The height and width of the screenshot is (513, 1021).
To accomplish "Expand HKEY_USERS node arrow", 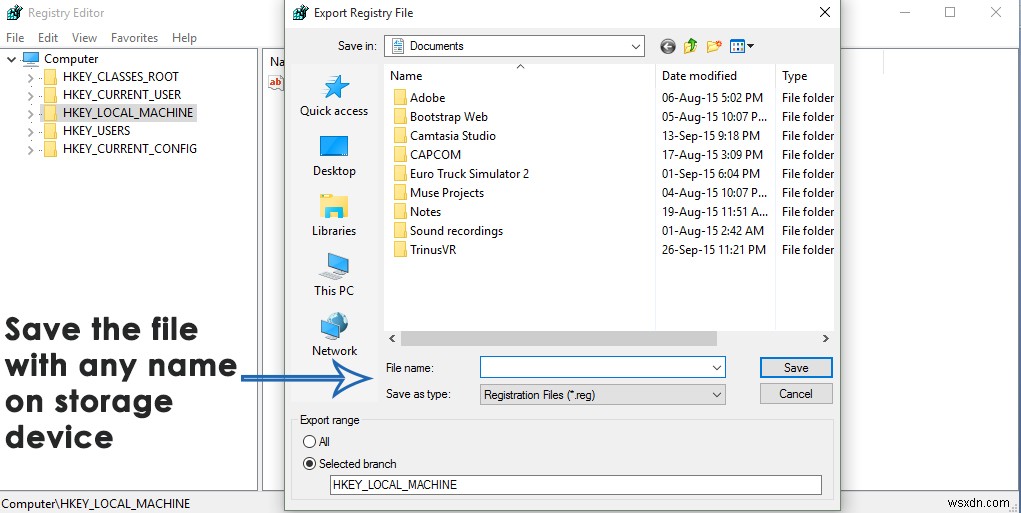I will 30,132.
